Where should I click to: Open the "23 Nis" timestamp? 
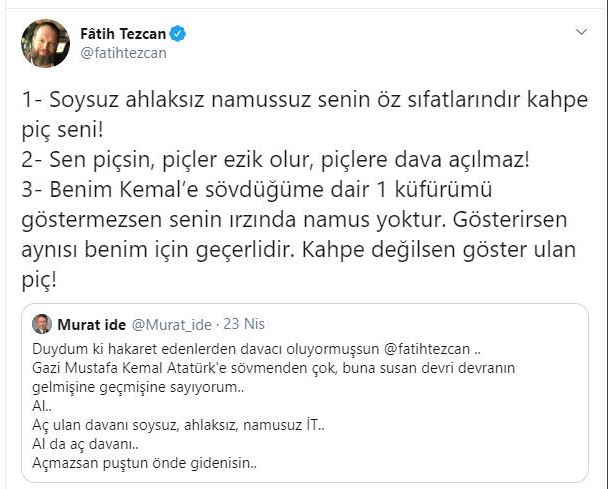(244, 324)
